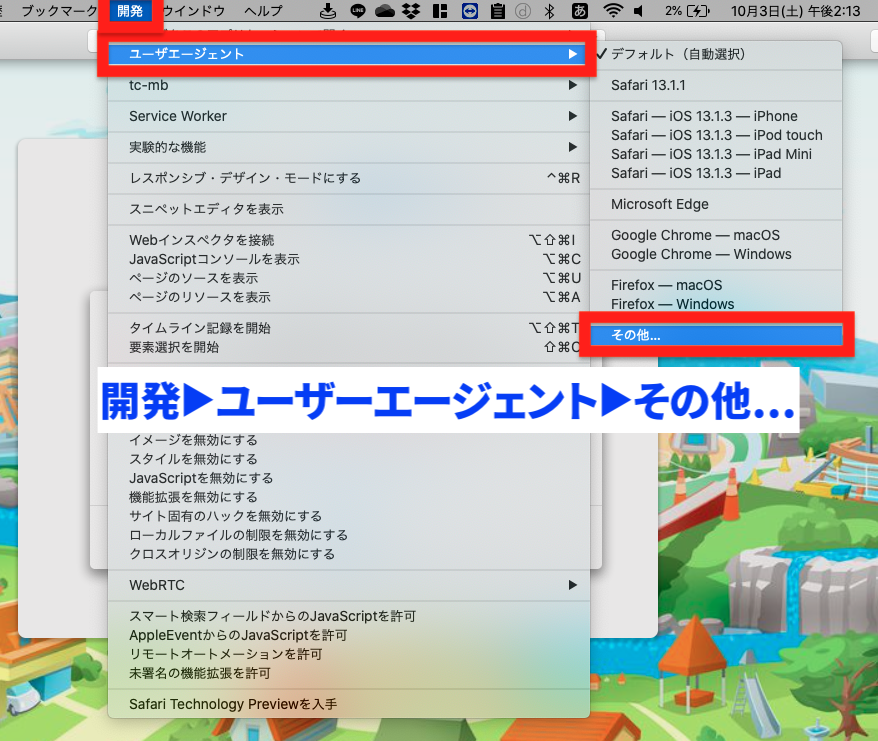Toggle イメージを無効にする

point(348,440)
